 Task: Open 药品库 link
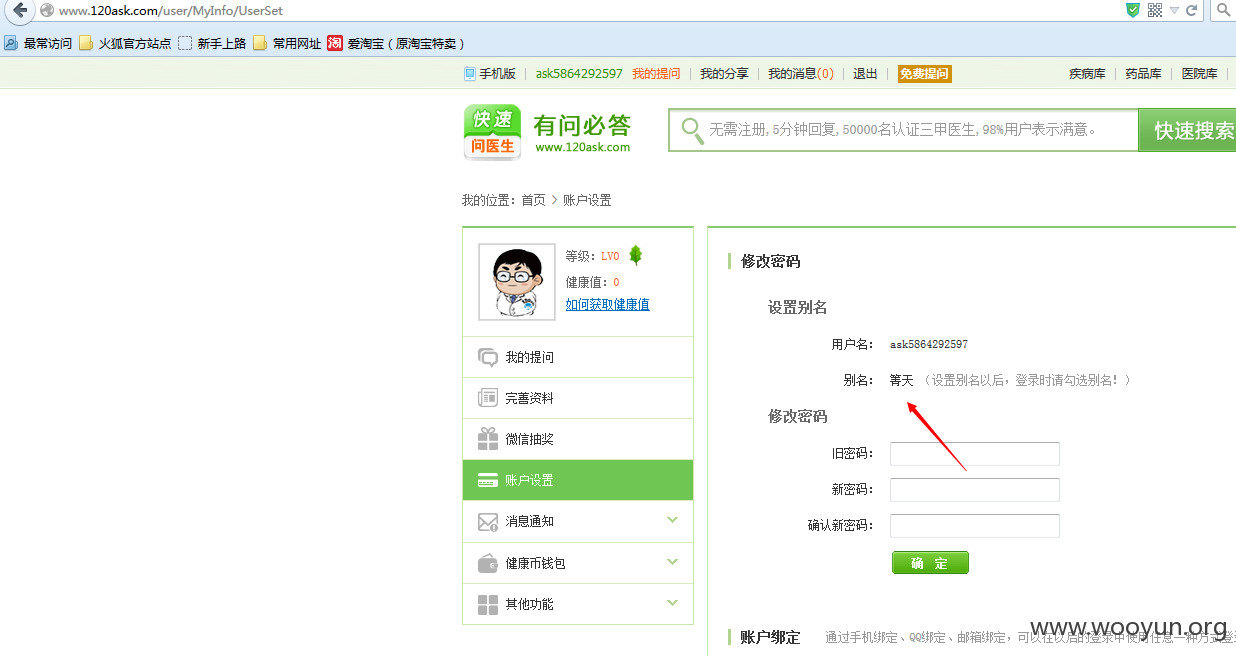1143,74
